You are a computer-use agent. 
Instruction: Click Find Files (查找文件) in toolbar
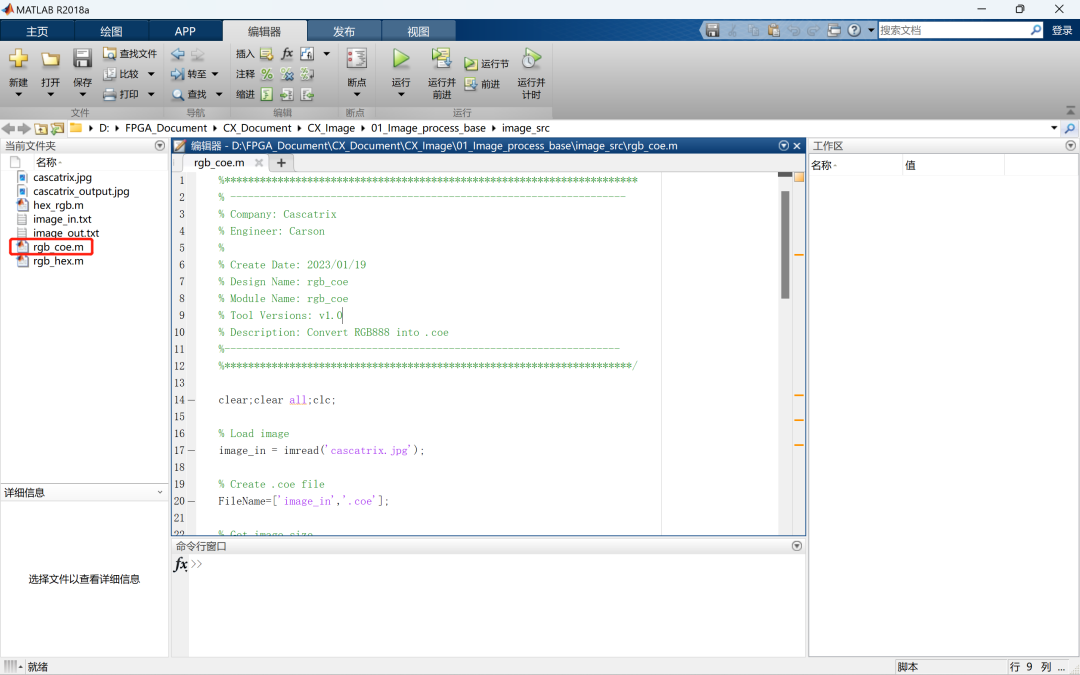(130, 54)
